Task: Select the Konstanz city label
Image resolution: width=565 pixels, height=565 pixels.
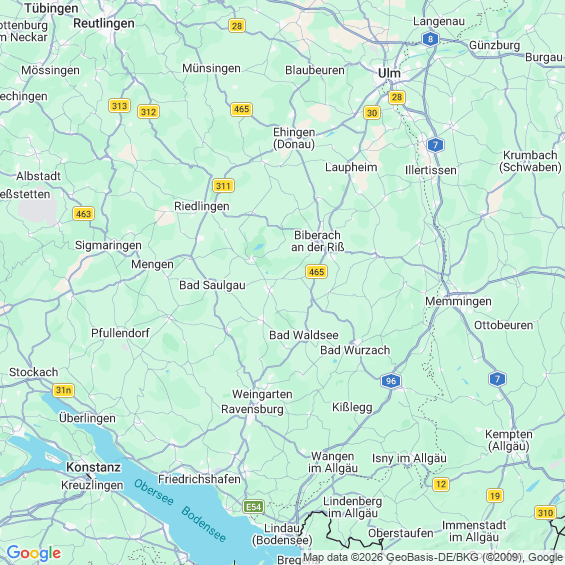Action: click(x=93, y=467)
